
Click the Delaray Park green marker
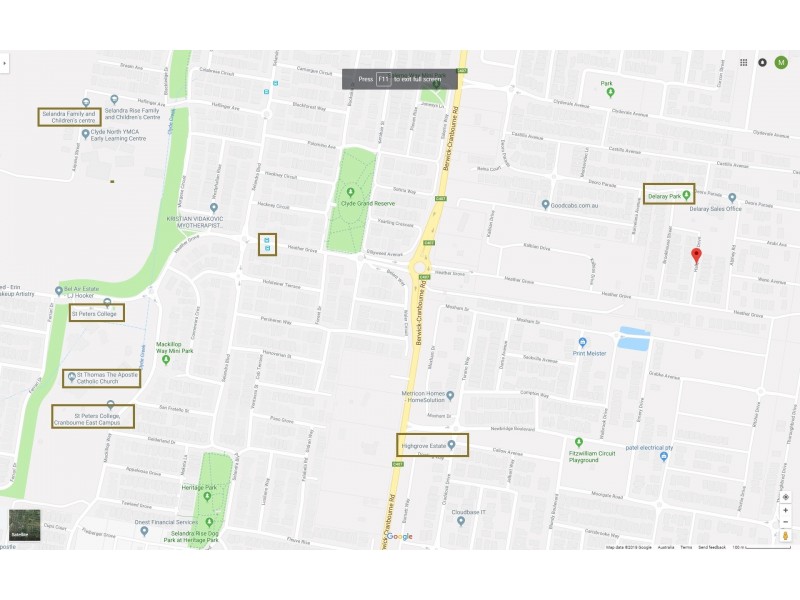click(x=686, y=195)
